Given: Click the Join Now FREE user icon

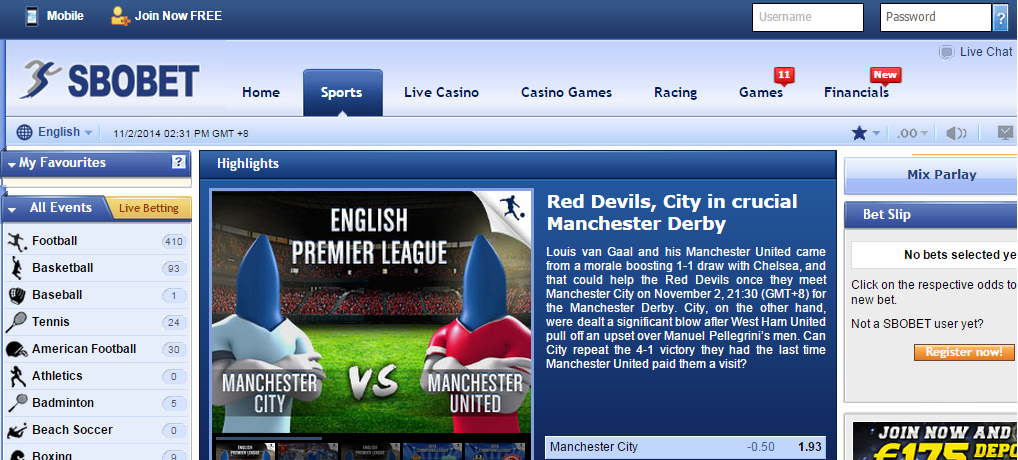Looking at the screenshot, I should pos(121,16).
